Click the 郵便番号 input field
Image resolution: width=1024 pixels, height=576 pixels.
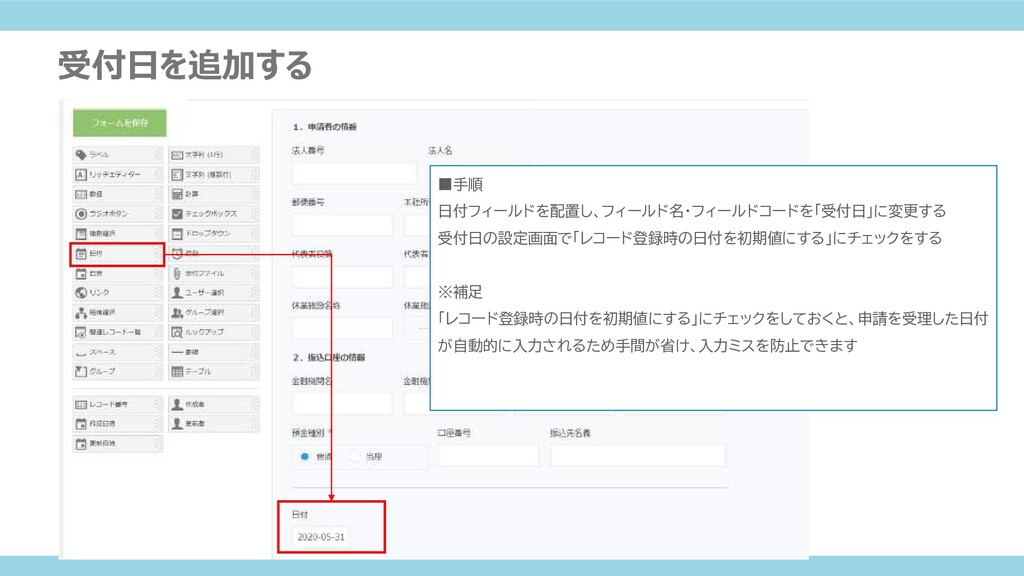342,225
